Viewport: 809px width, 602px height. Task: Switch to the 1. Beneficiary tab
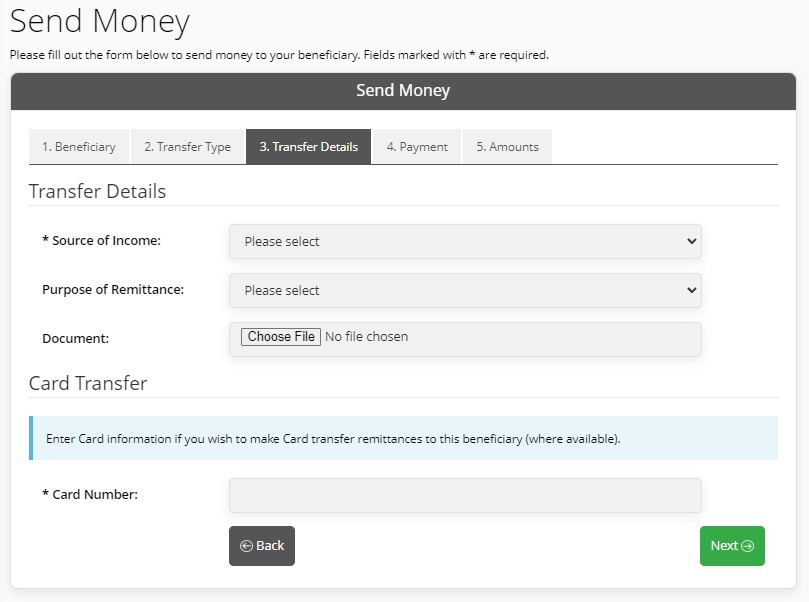(79, 147)
